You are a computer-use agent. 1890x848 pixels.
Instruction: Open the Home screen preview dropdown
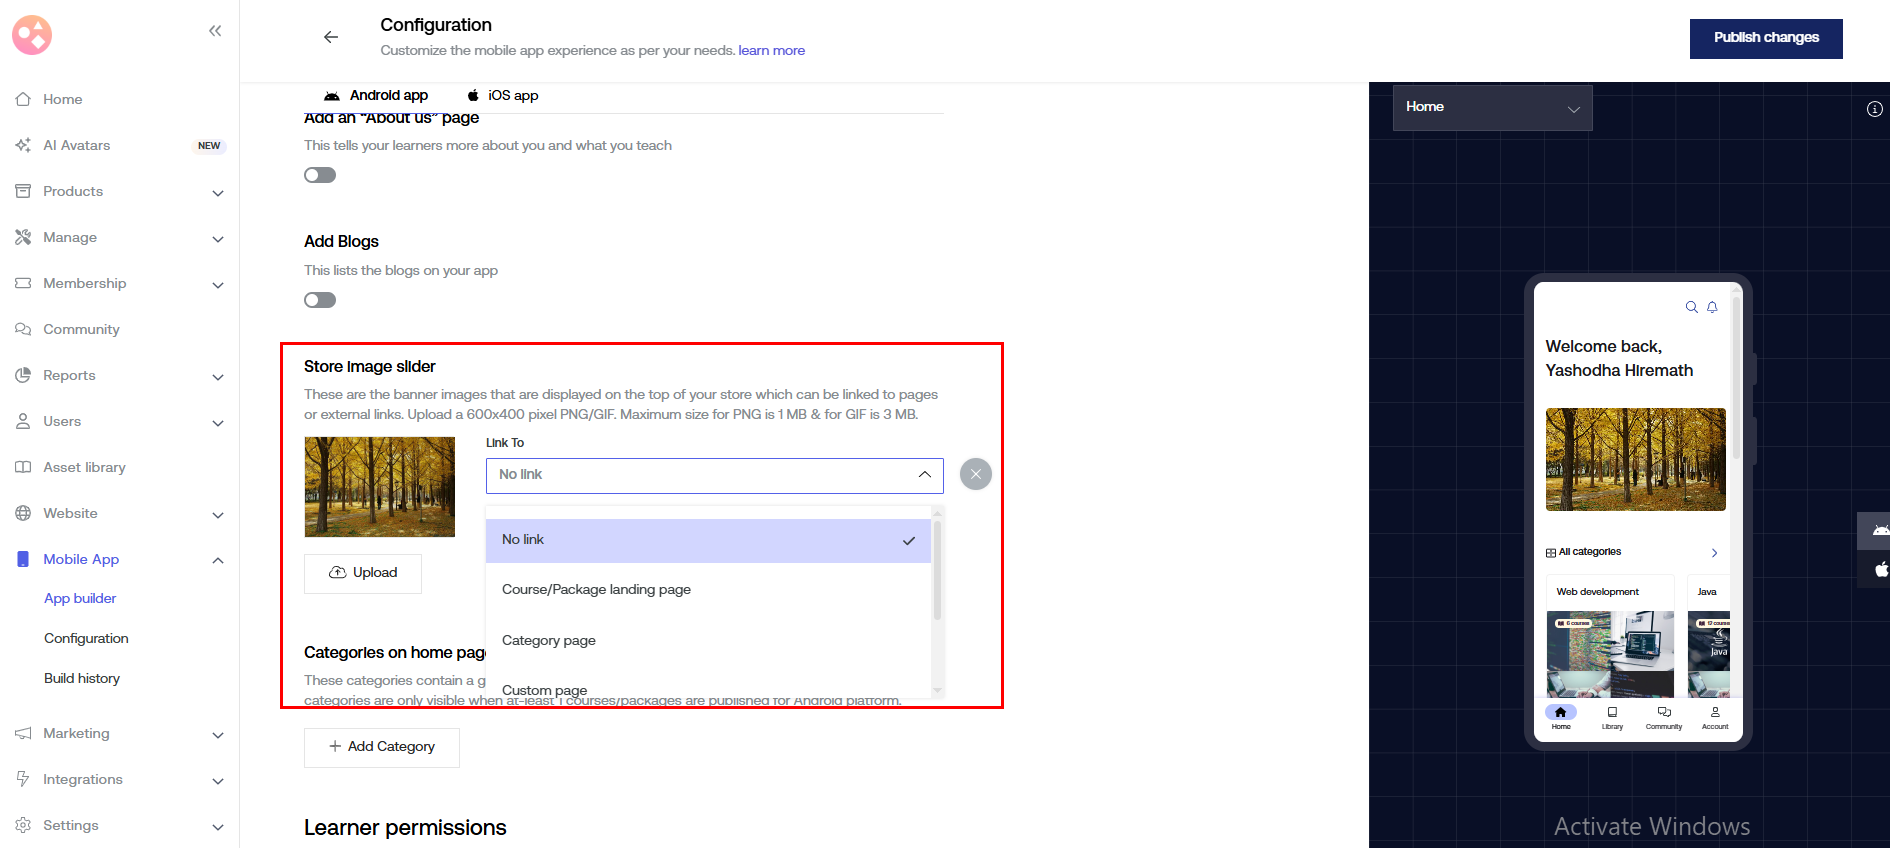point(1492,107)
